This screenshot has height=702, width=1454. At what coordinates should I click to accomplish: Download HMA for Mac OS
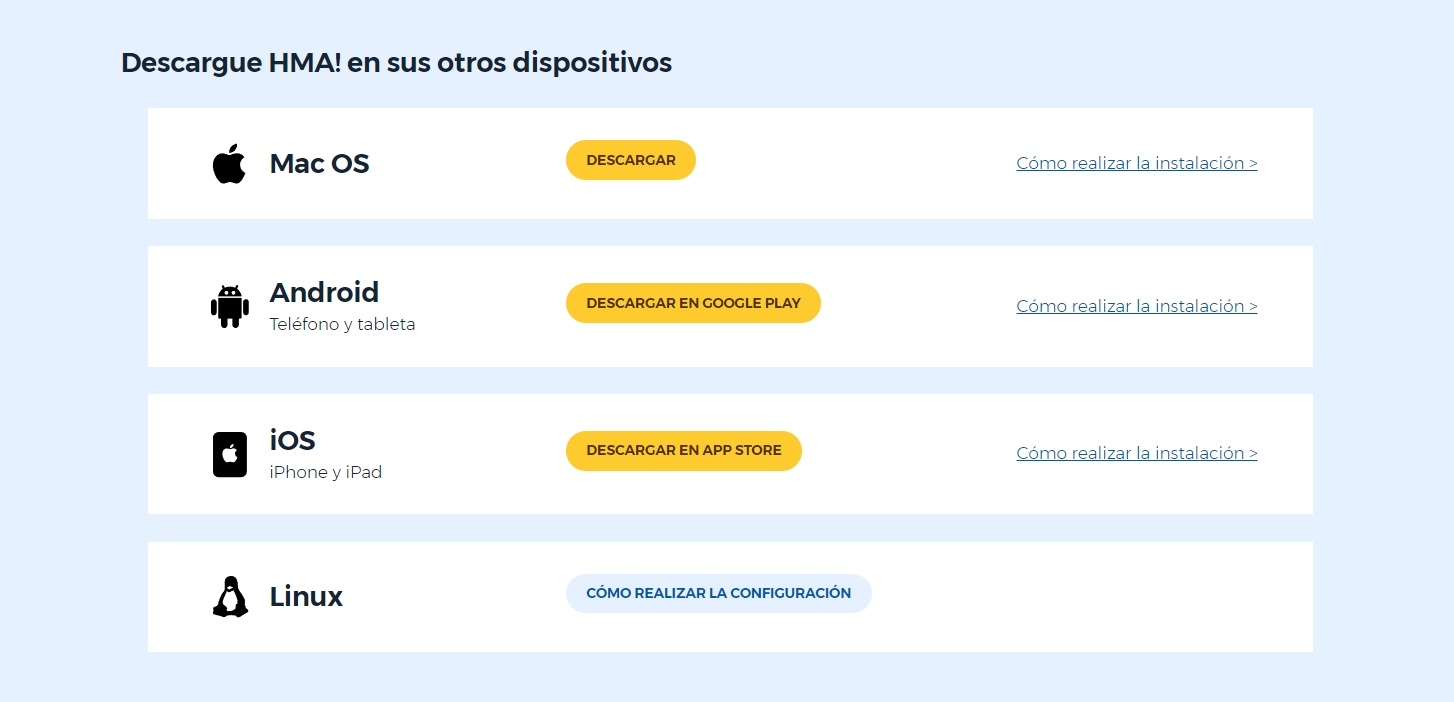coord(631,160)
